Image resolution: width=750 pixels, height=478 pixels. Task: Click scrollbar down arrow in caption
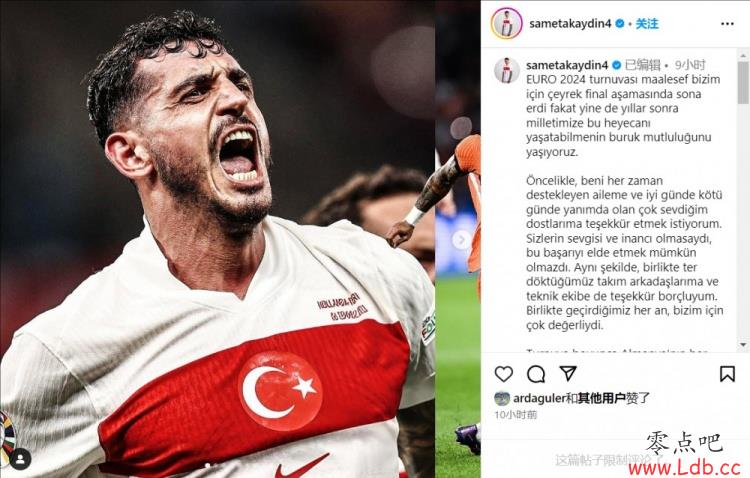pos(743,345)
